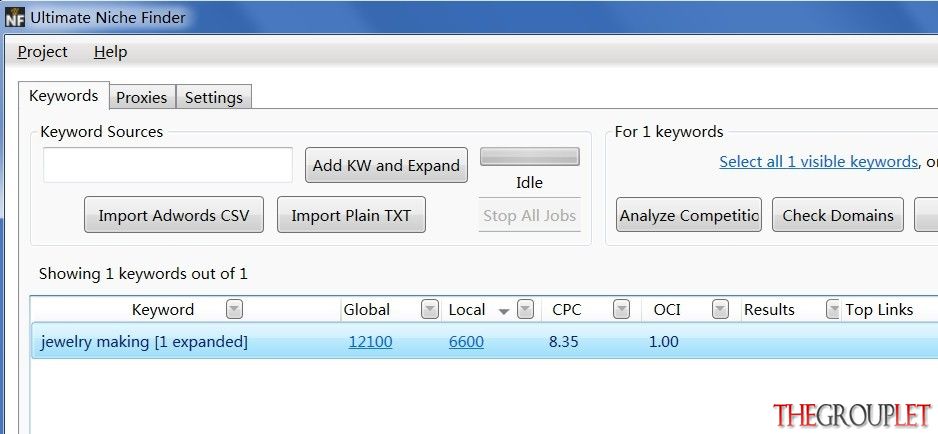The width and height of the screenshot is (938, 434).
Task: Click the Local column sort arrow
Action: [x=504, y=311]
